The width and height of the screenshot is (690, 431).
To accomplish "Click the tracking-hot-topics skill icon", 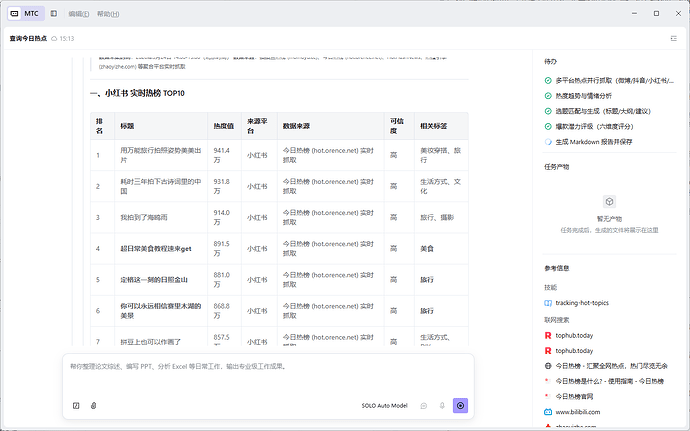I will [548, 303].
